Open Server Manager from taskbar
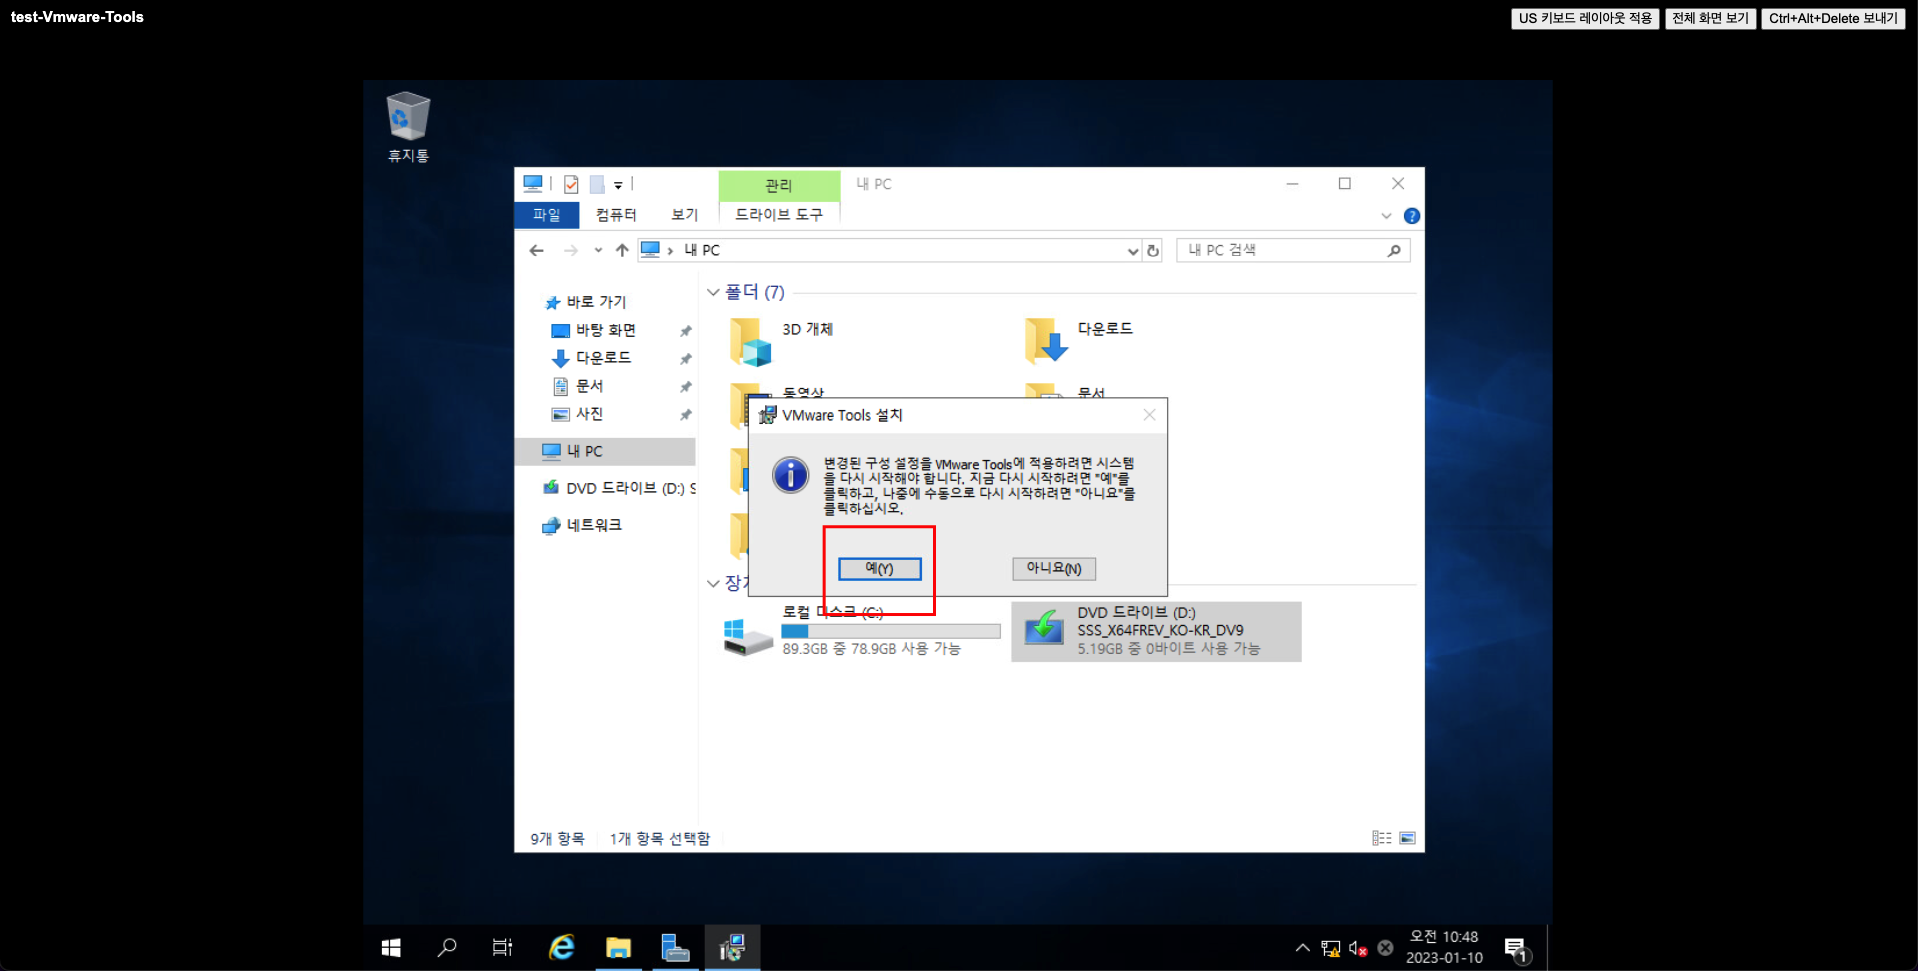The width and height of the screenshot is (1918, 971). tap(675, 947)
